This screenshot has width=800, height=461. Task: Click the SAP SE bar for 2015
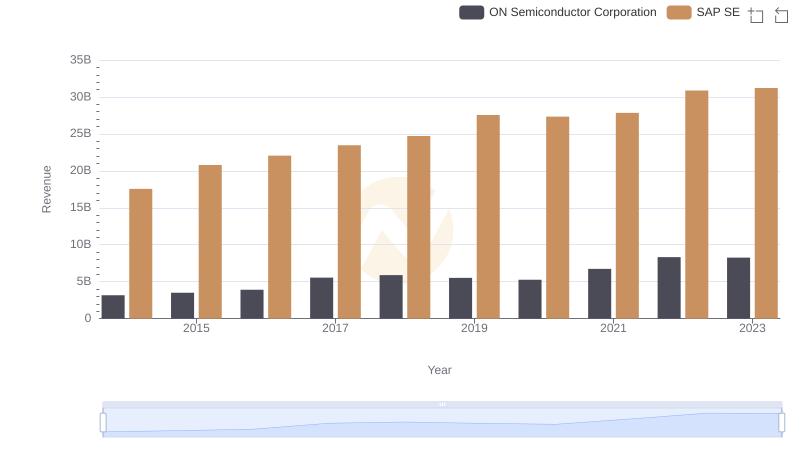coord(210,242)
